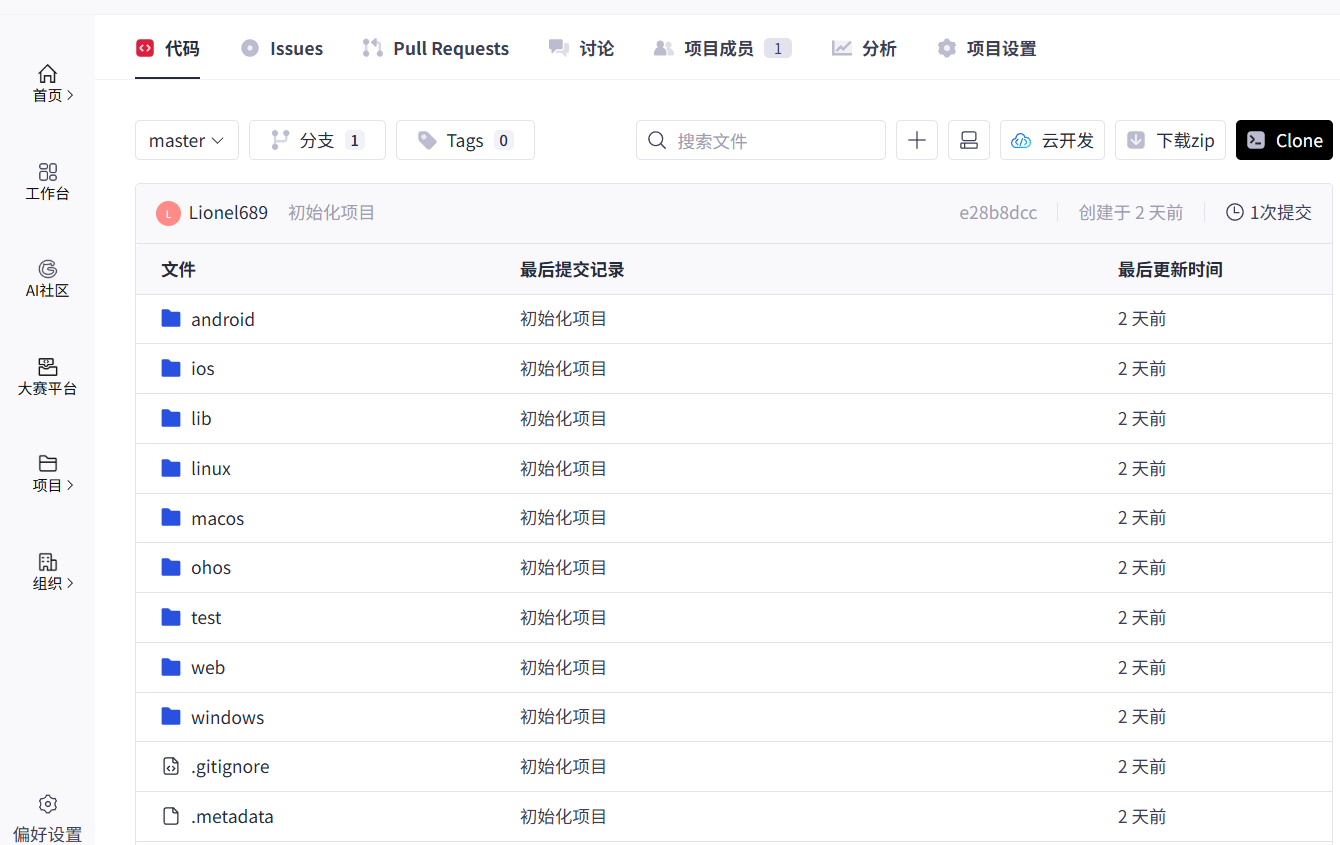Open 偏好设置 gear icon in sidebar

[47, 804]
